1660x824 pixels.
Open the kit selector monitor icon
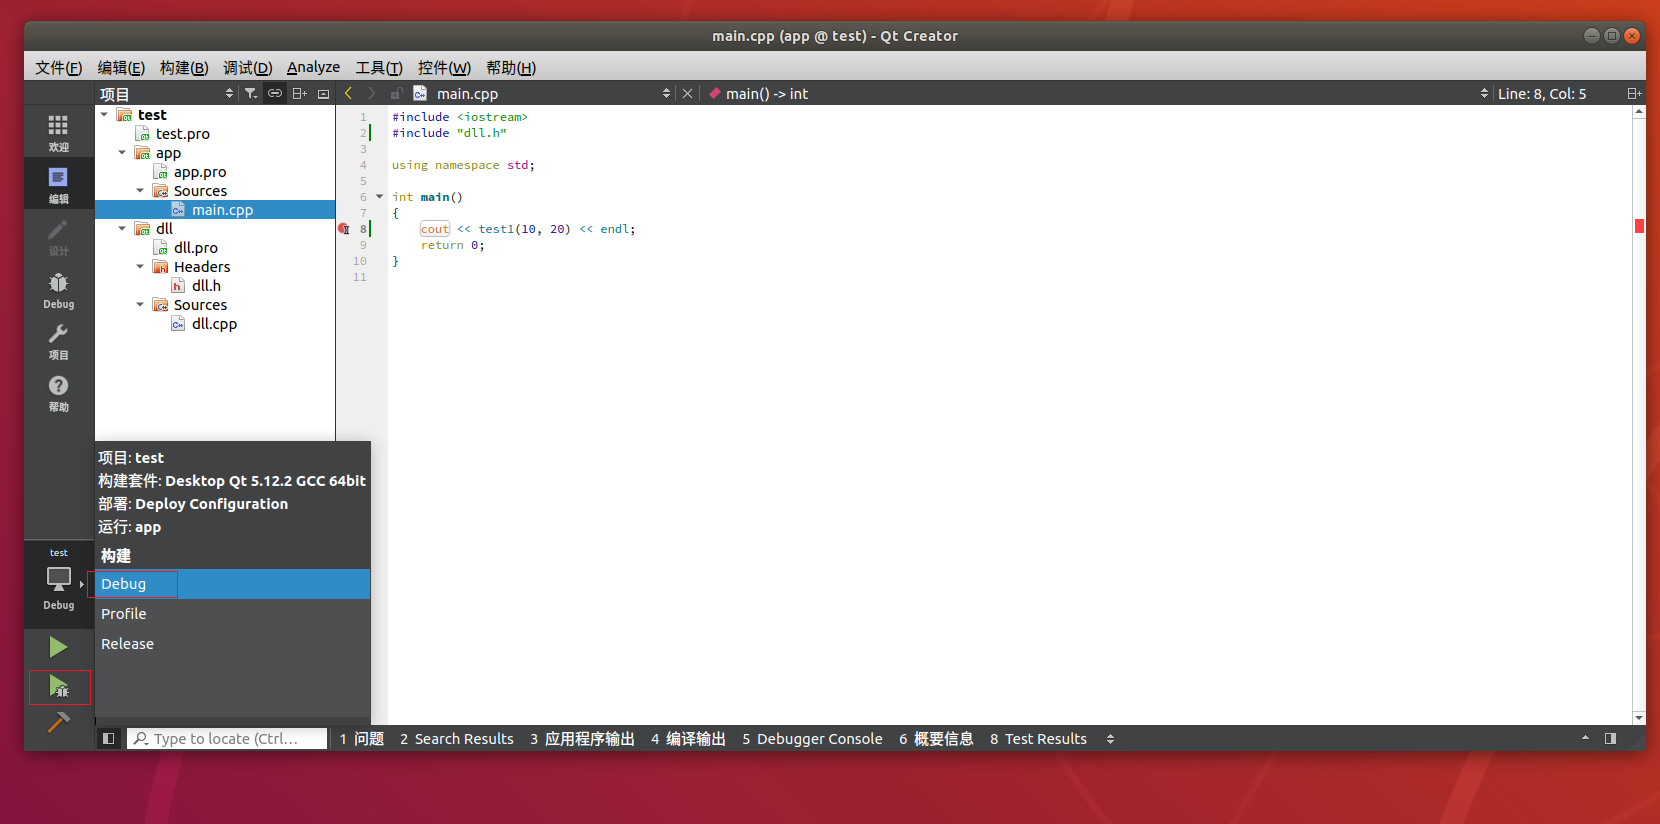click(59, 580)
